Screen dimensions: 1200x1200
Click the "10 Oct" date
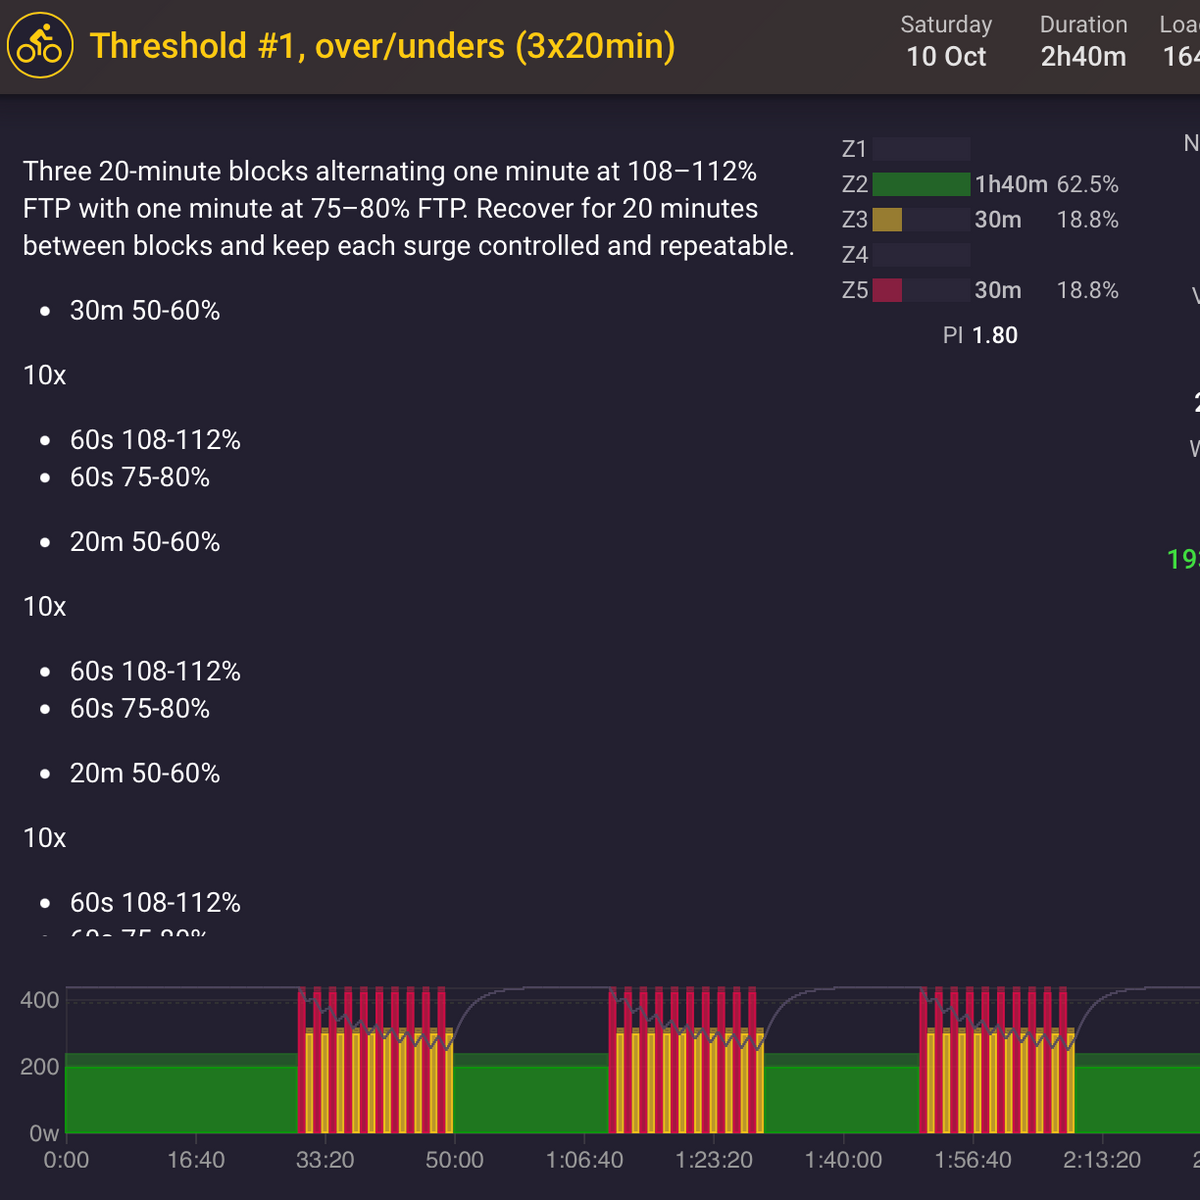click(946, 57)
